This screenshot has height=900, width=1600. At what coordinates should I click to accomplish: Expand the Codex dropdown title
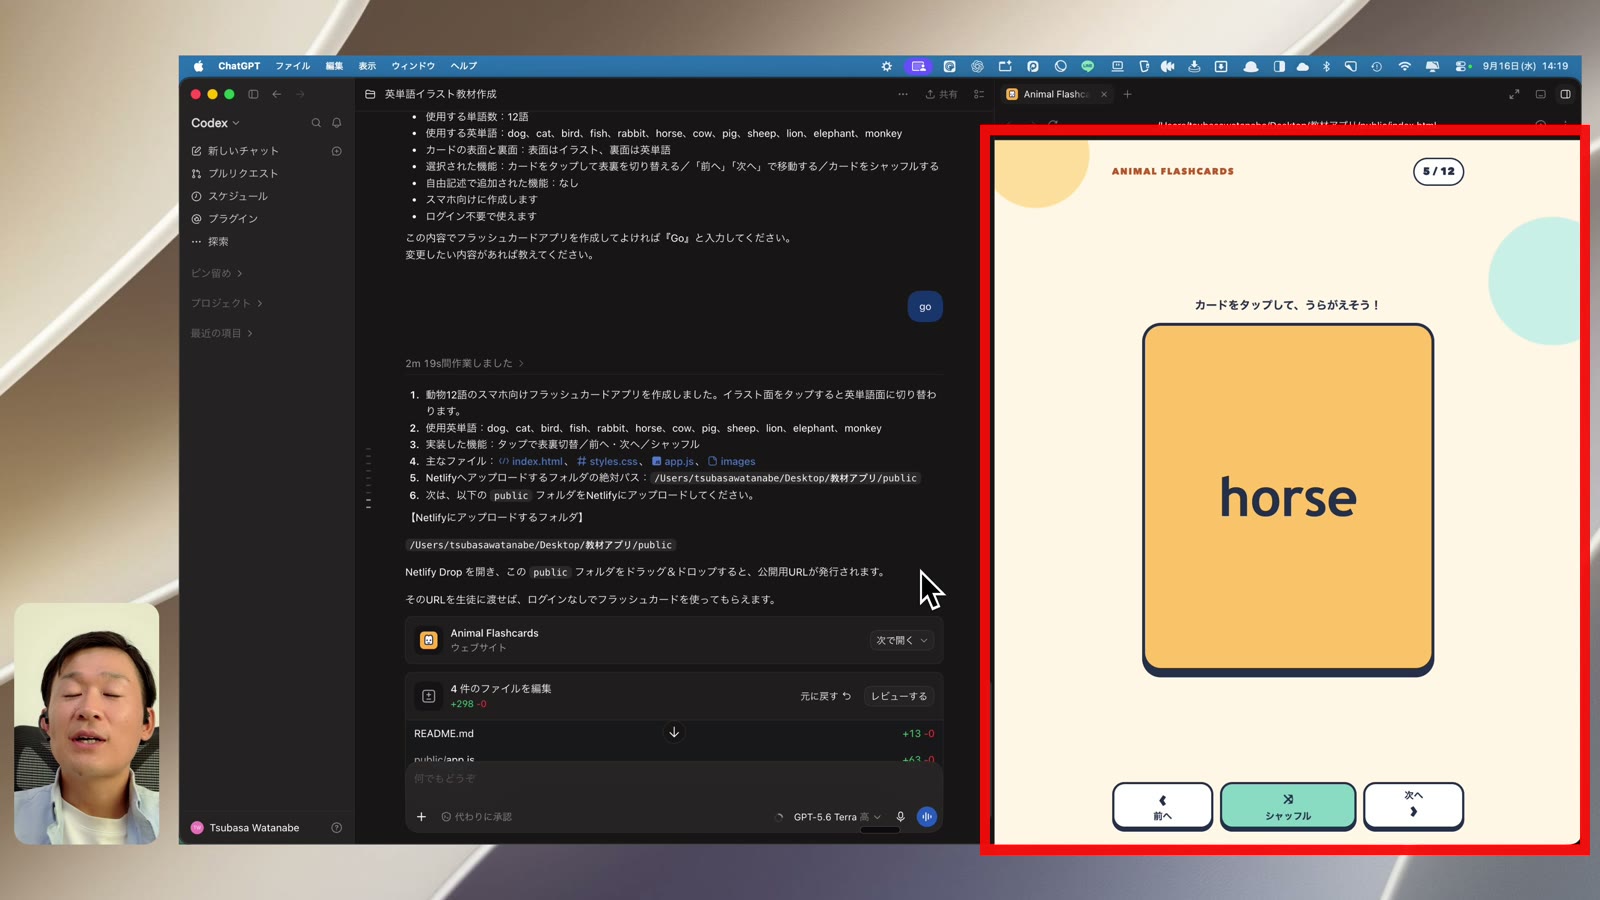pyautogui.click(x=215, y=123)
